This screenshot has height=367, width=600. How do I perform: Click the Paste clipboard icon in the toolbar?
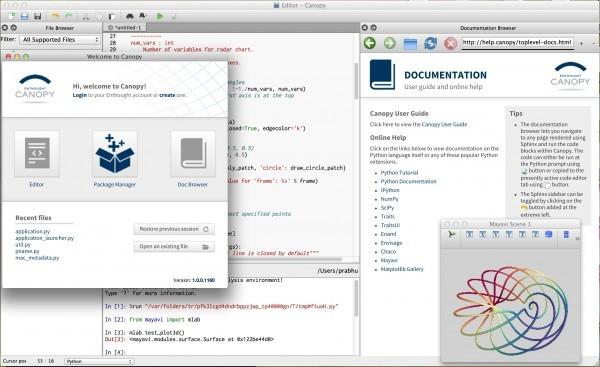click(112, 16)
